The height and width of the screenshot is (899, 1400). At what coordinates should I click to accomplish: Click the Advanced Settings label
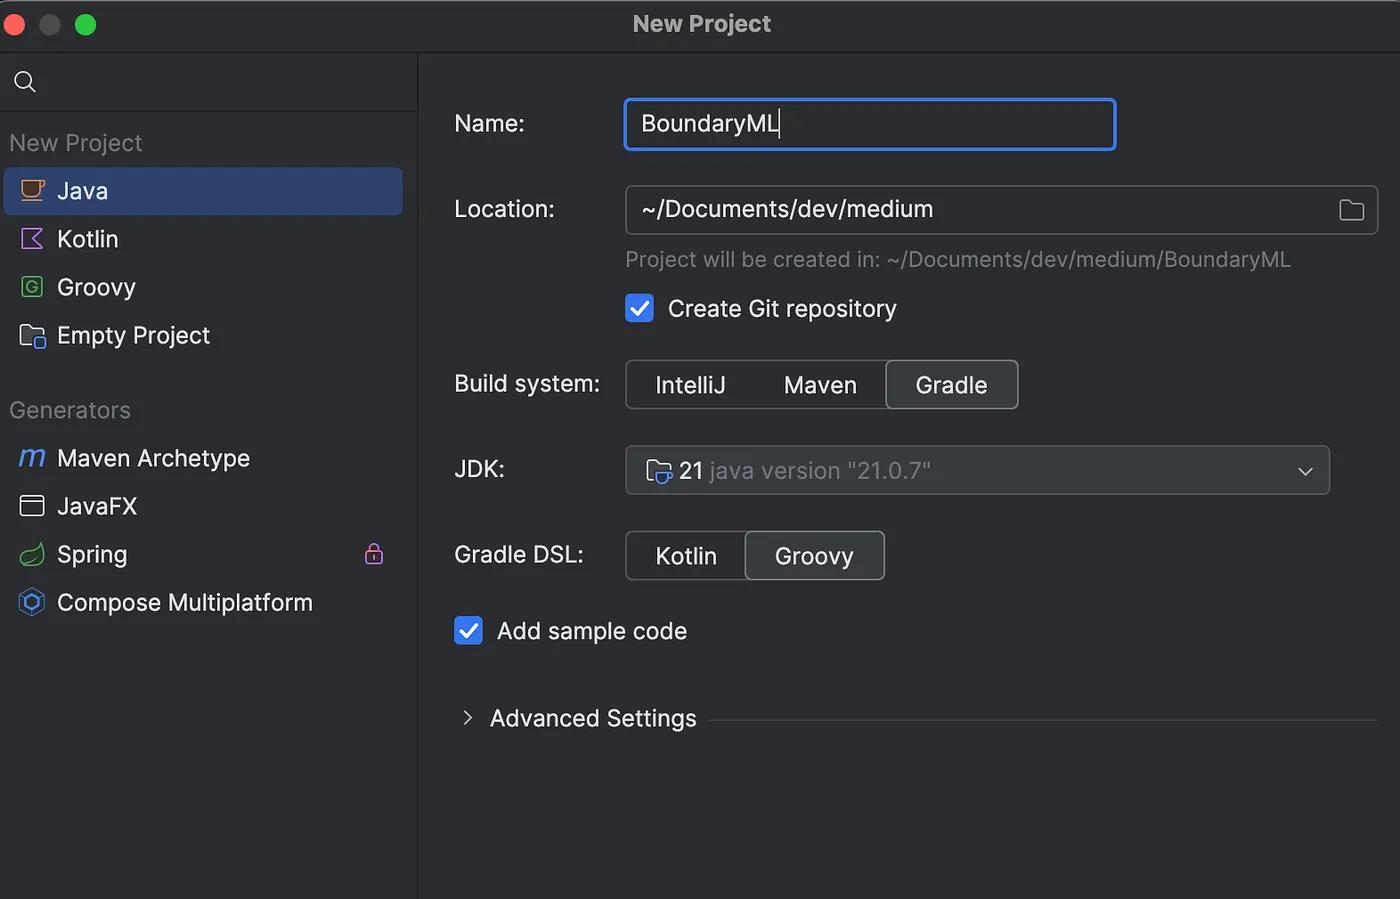tap(593, 718)
